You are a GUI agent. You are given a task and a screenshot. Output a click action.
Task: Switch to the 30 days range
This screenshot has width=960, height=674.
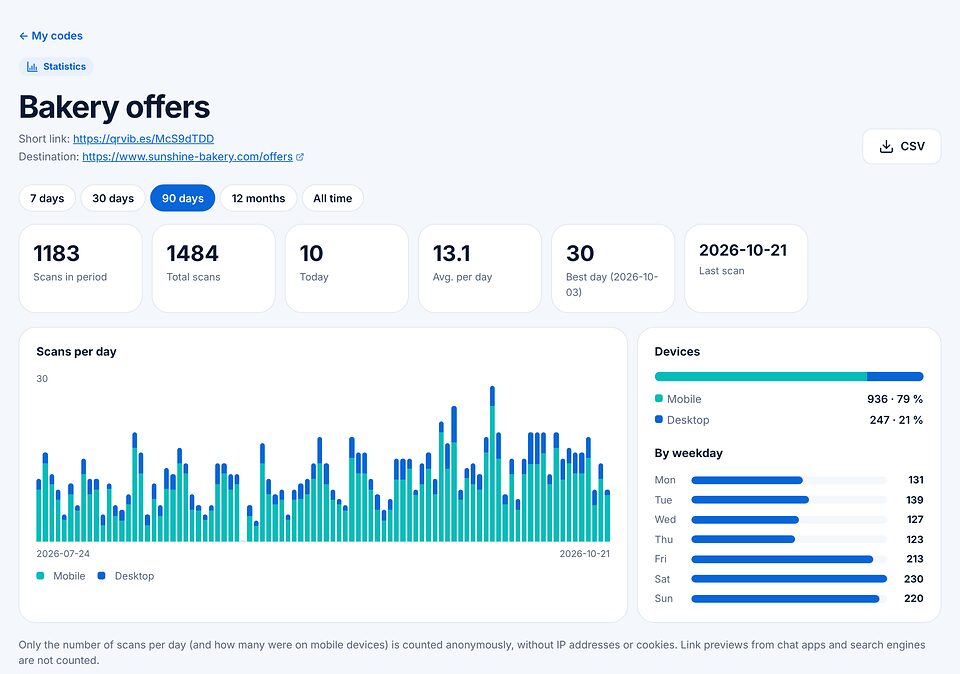pyautogui.click(x=113, y=198)
